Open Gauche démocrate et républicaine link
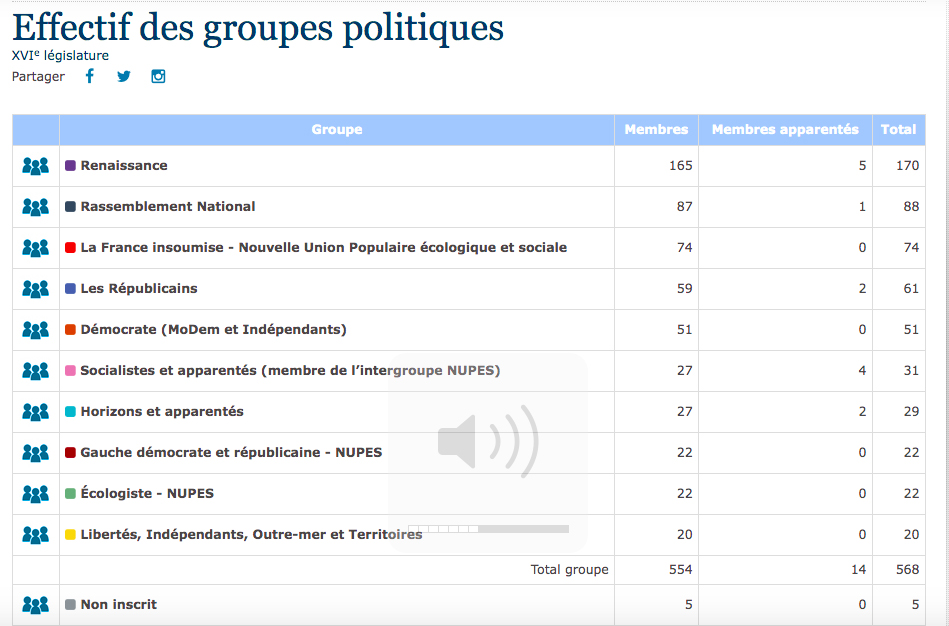The width and height of the screenshot is (949, 626). (x=231, y=452)
